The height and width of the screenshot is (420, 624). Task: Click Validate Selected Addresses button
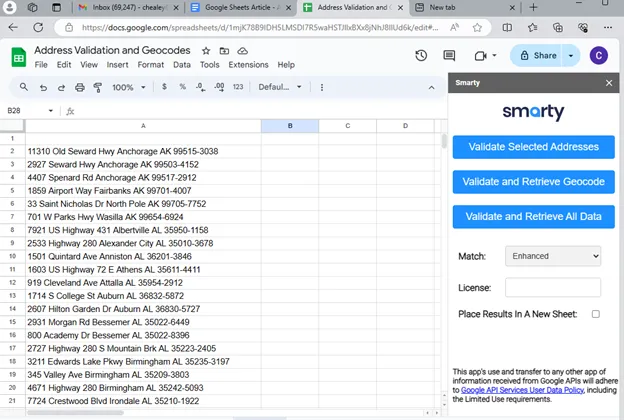(533, 147)
